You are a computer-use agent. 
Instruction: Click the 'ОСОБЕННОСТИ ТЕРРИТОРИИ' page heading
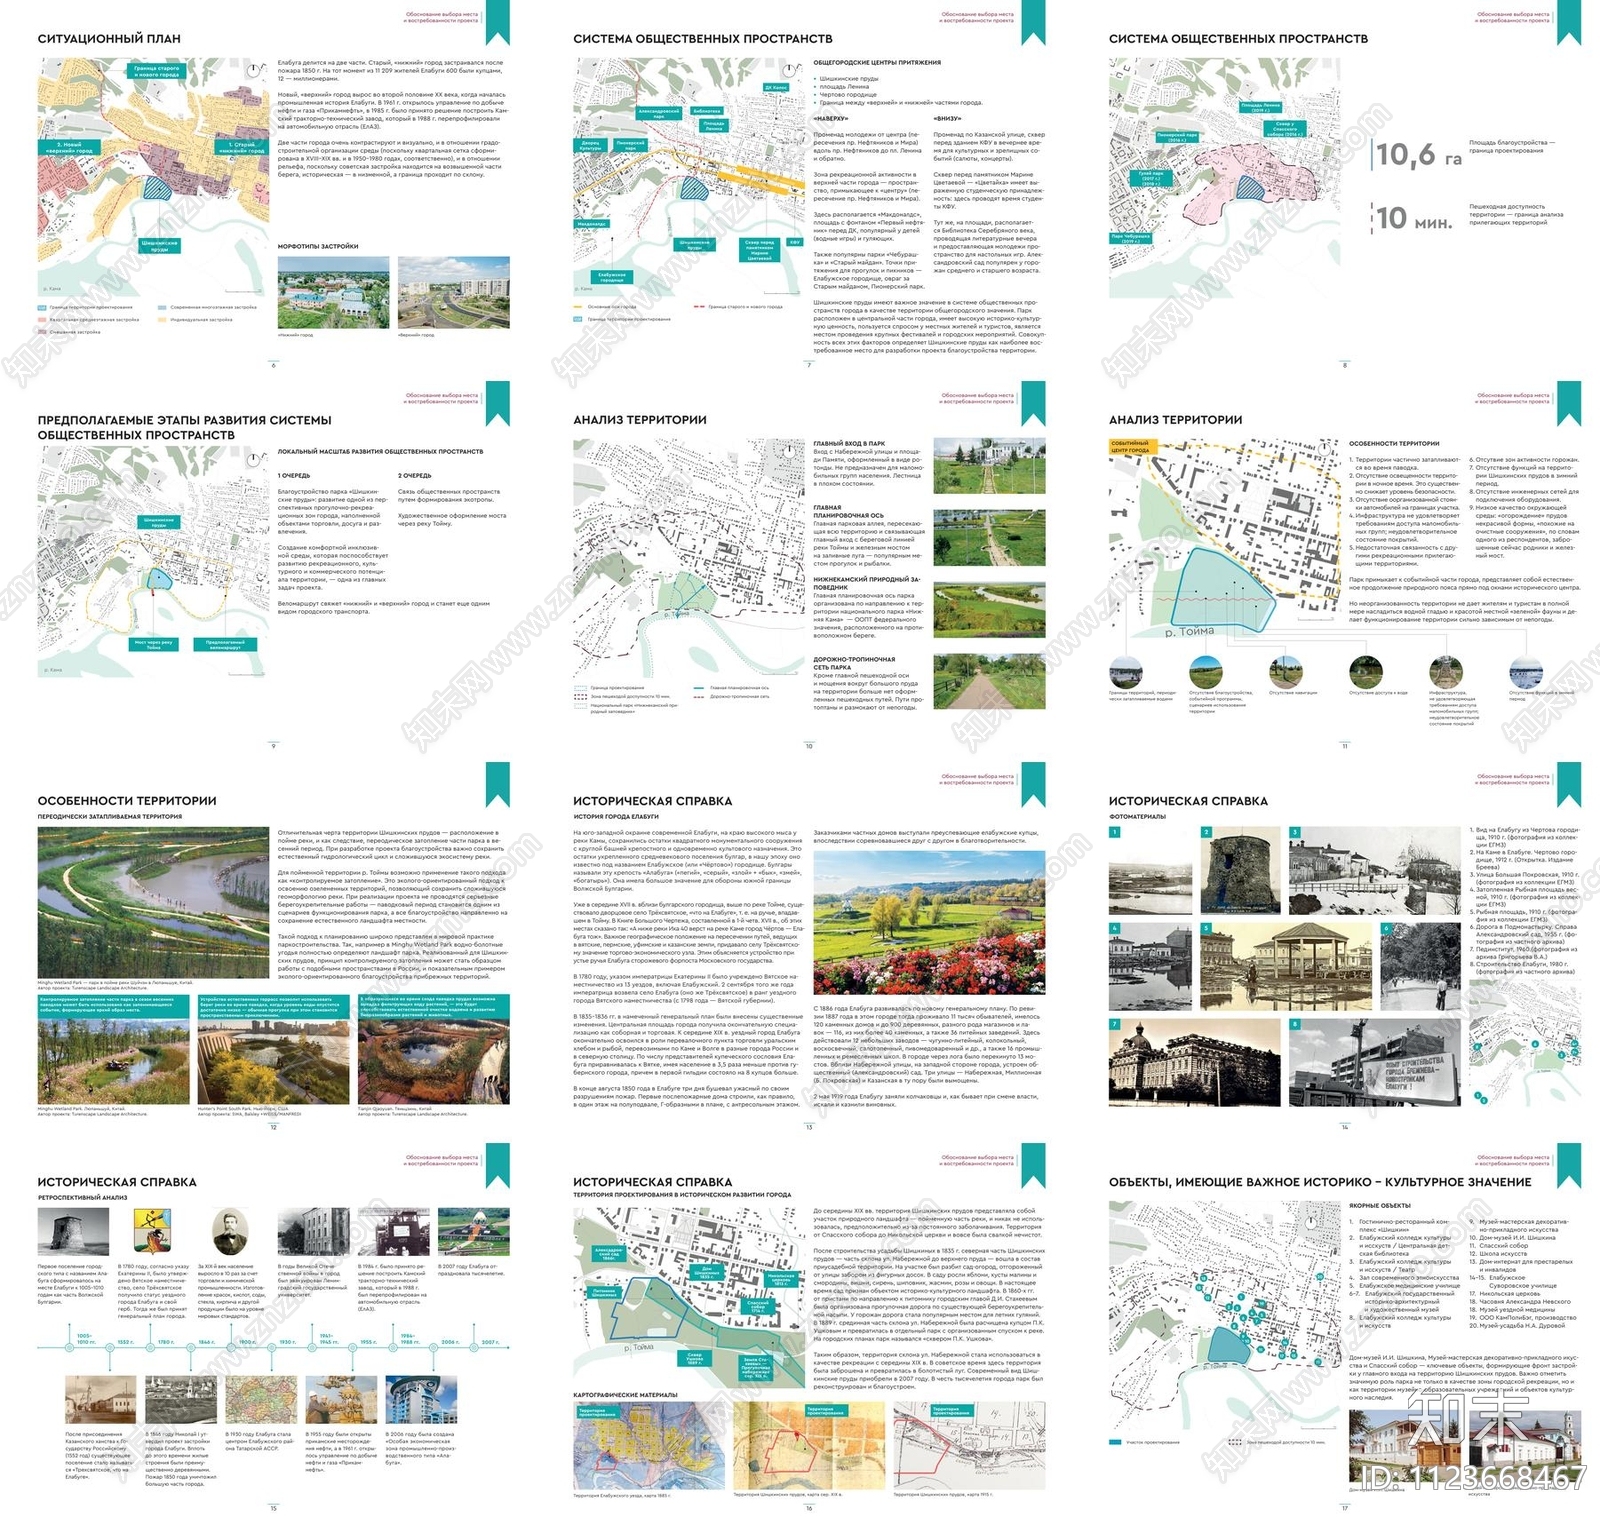coord(127,801)
